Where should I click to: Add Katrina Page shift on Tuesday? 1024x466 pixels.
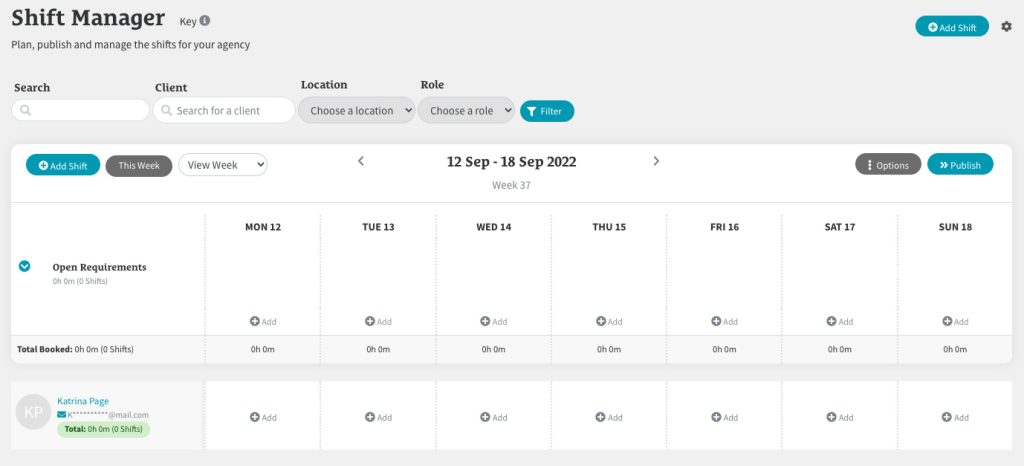point(378,417)
